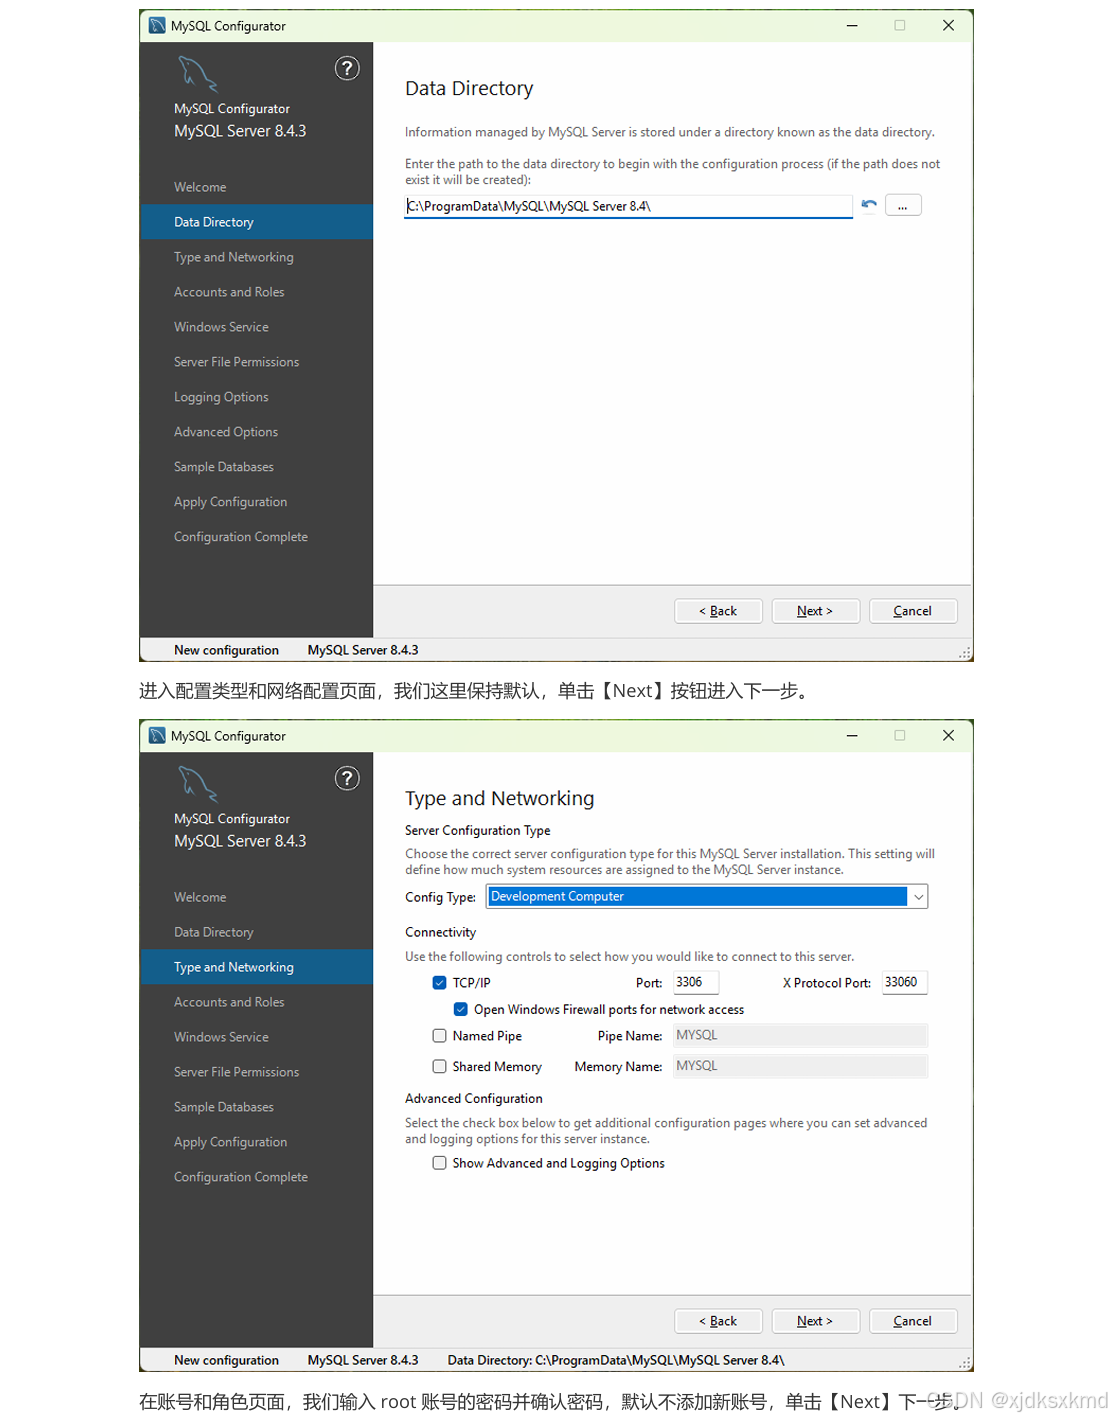The width and height of the screenshot is (1112, 1420).
Task: Click the help question mark icon
Action: pos(347,68)
